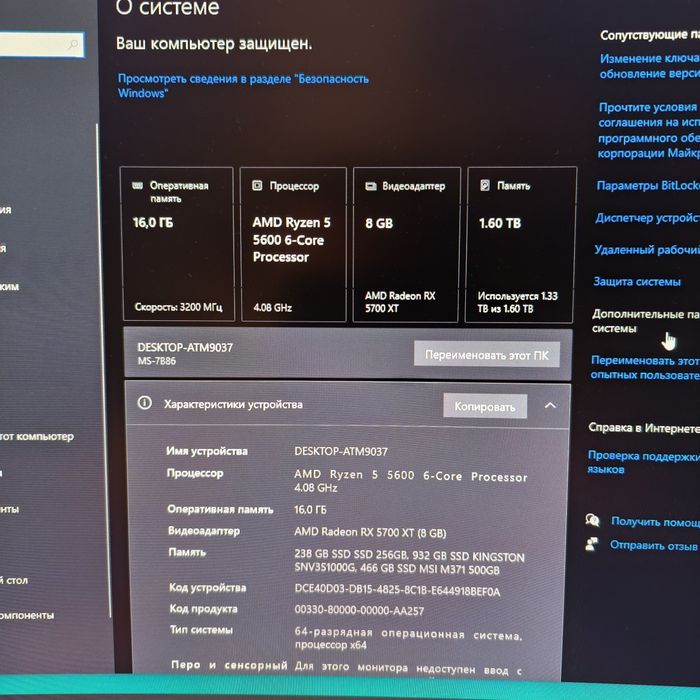Image resolution: width=700 pixels, height=700 pixels.
Task: Select the Оперативная память 16,0 ГБ card
Action: pyautogui.click(x=177, y=244)
